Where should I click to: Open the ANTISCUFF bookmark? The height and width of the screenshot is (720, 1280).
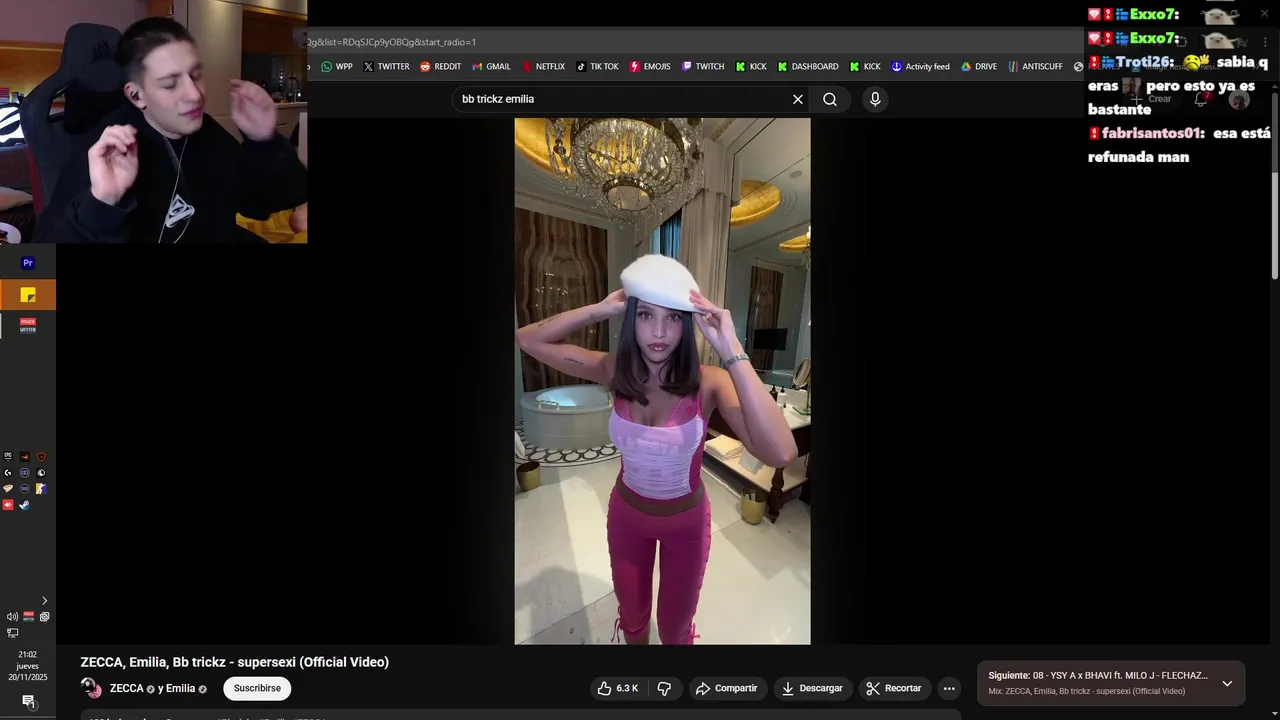[1035, 67]
